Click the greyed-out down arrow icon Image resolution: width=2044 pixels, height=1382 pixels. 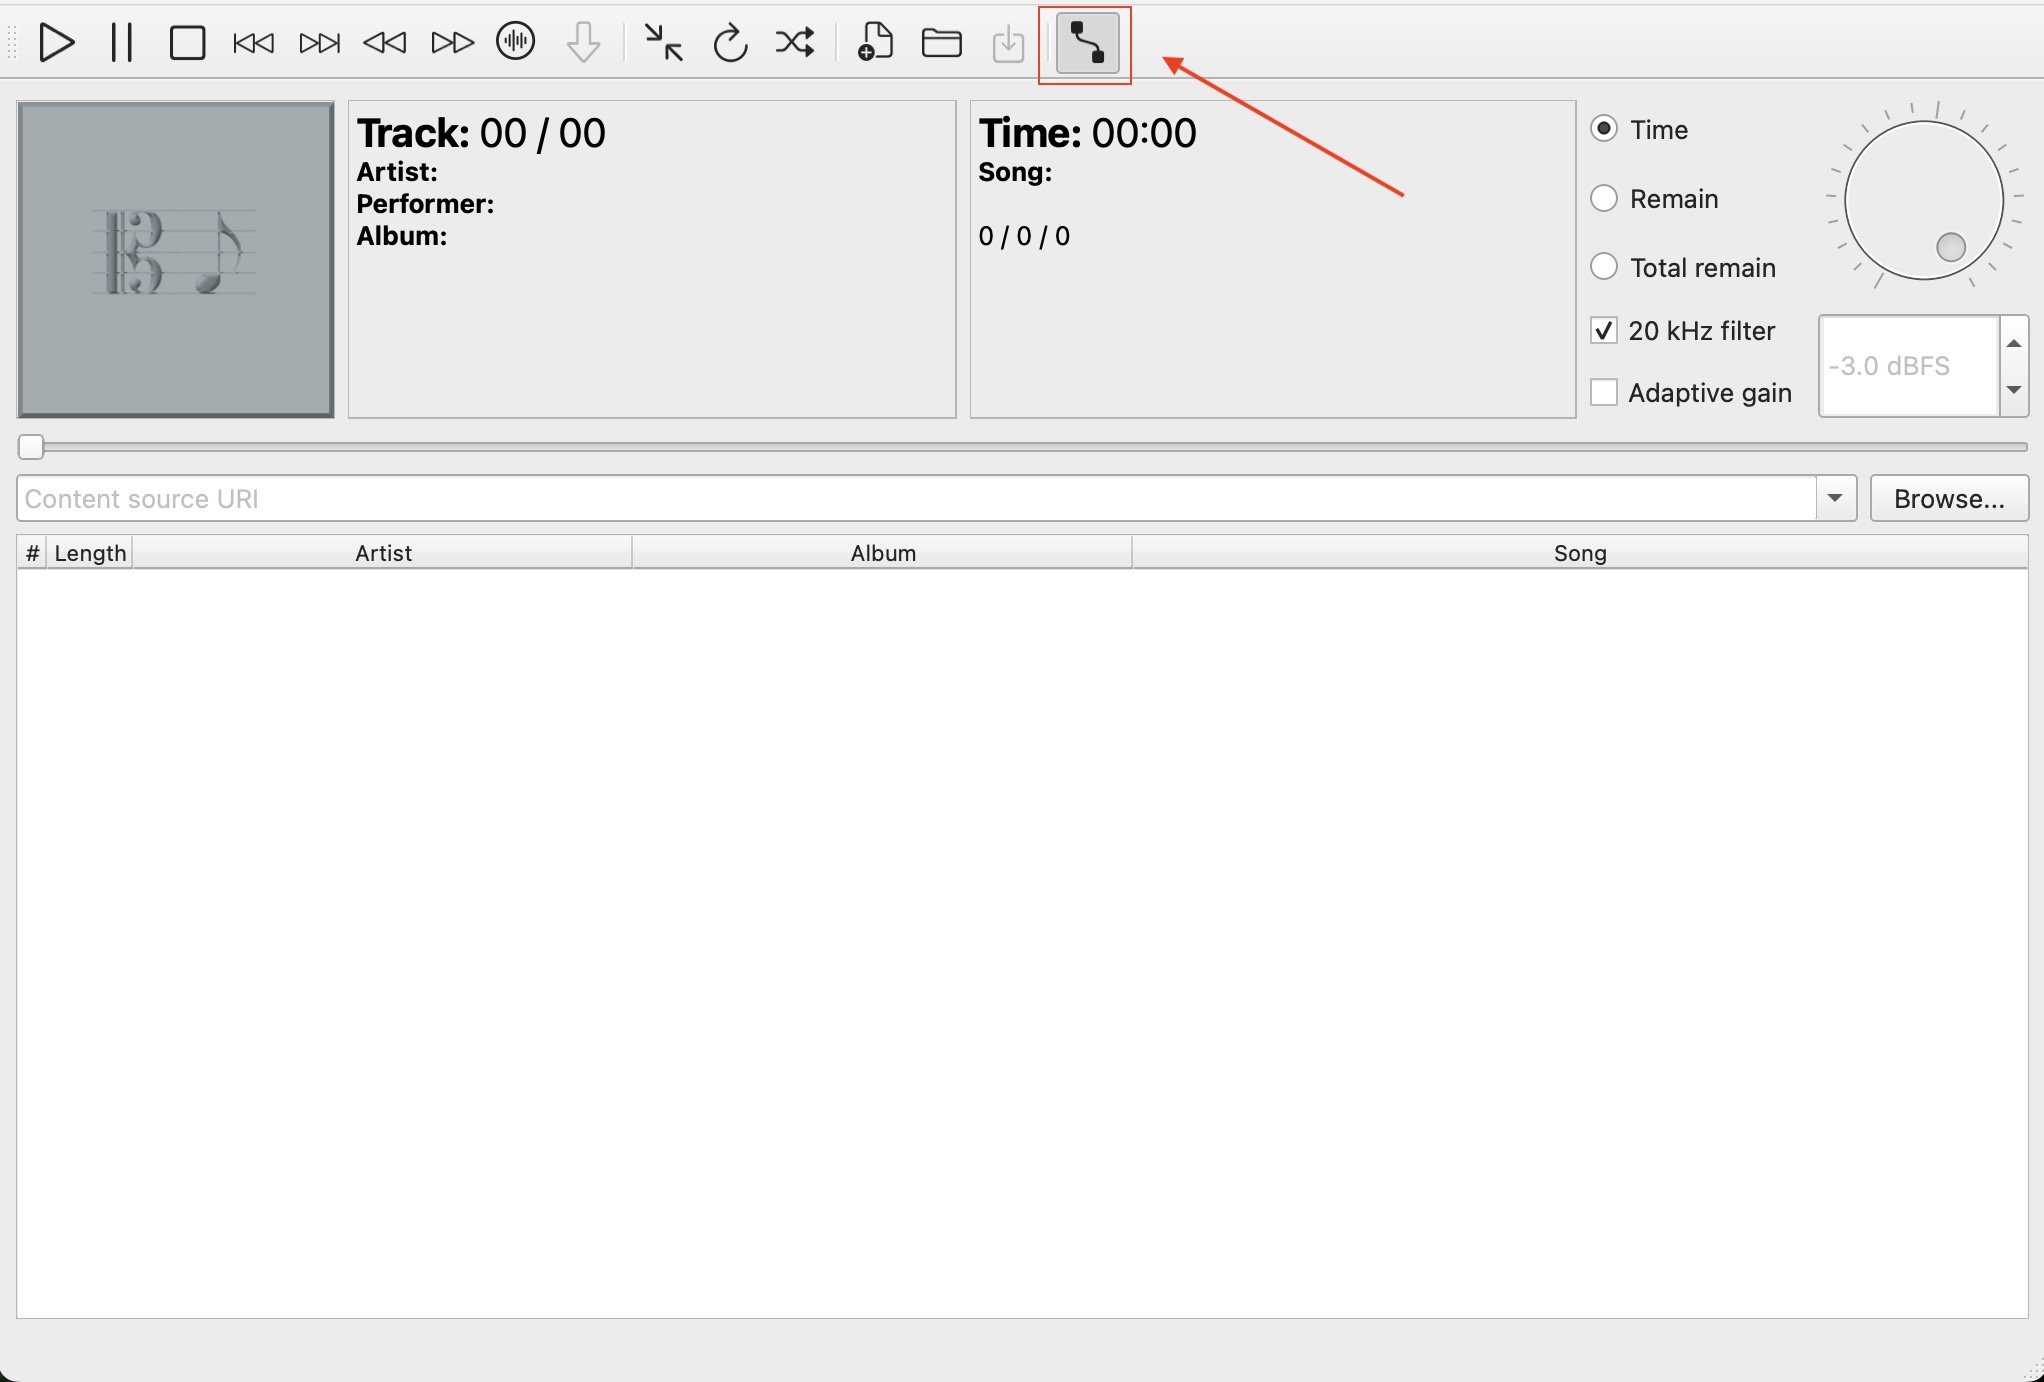(583, 43)
